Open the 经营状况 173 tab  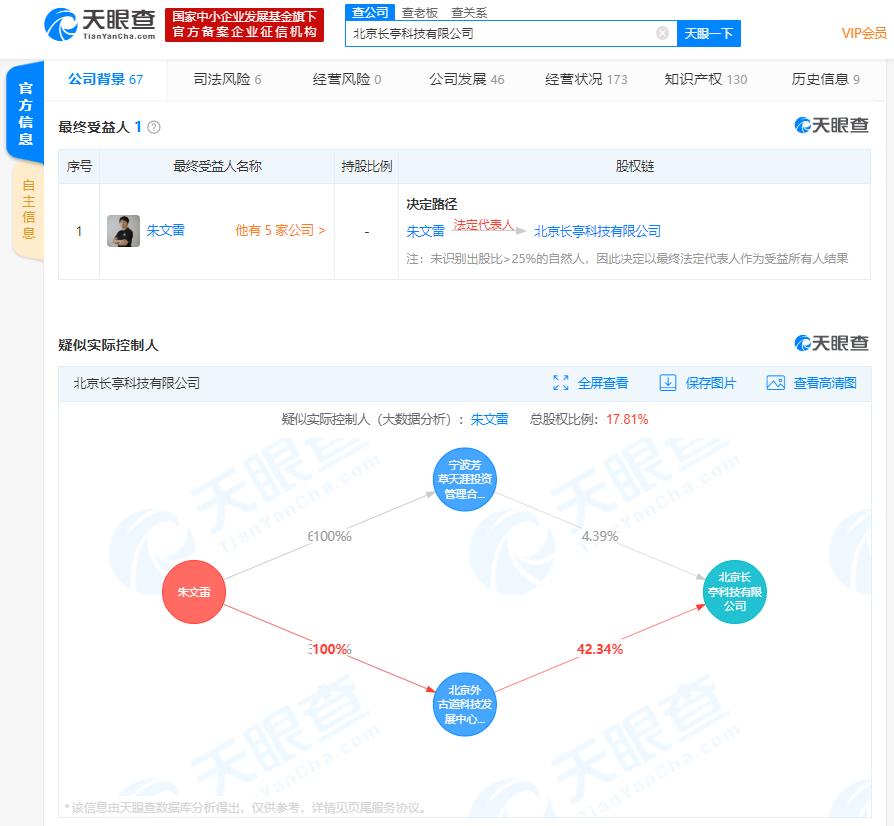(x=586, y=79)
